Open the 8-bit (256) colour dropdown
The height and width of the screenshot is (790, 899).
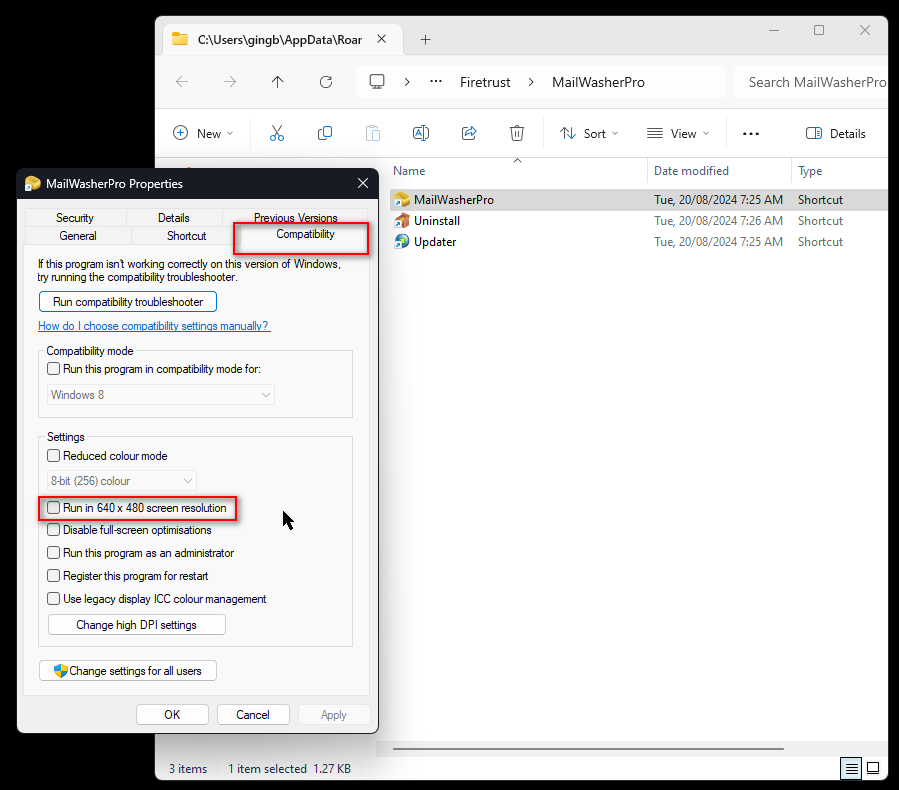pyautogui.click(x=122, y=480)
